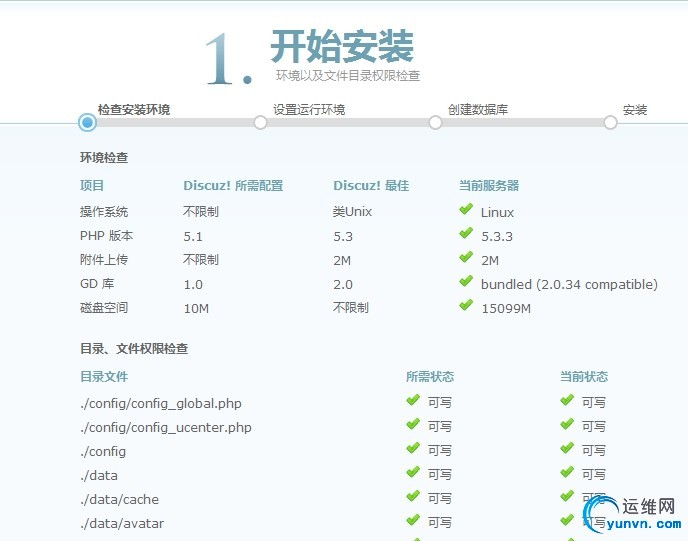688x541 pixels.
Task: Click the green check beside 5.3.3
Action: [466, 233]
